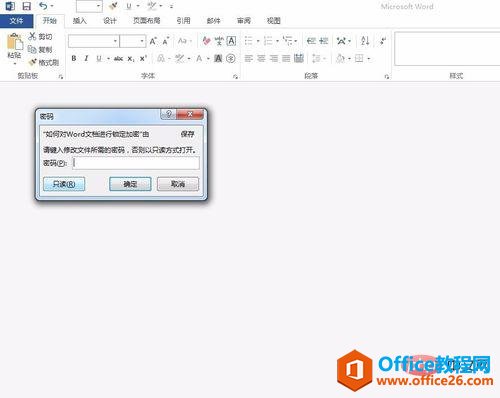Toggle Strikethrough abc formatting
Image resolution: width=500 pixels, height=398 pixels.
point(118,59)
